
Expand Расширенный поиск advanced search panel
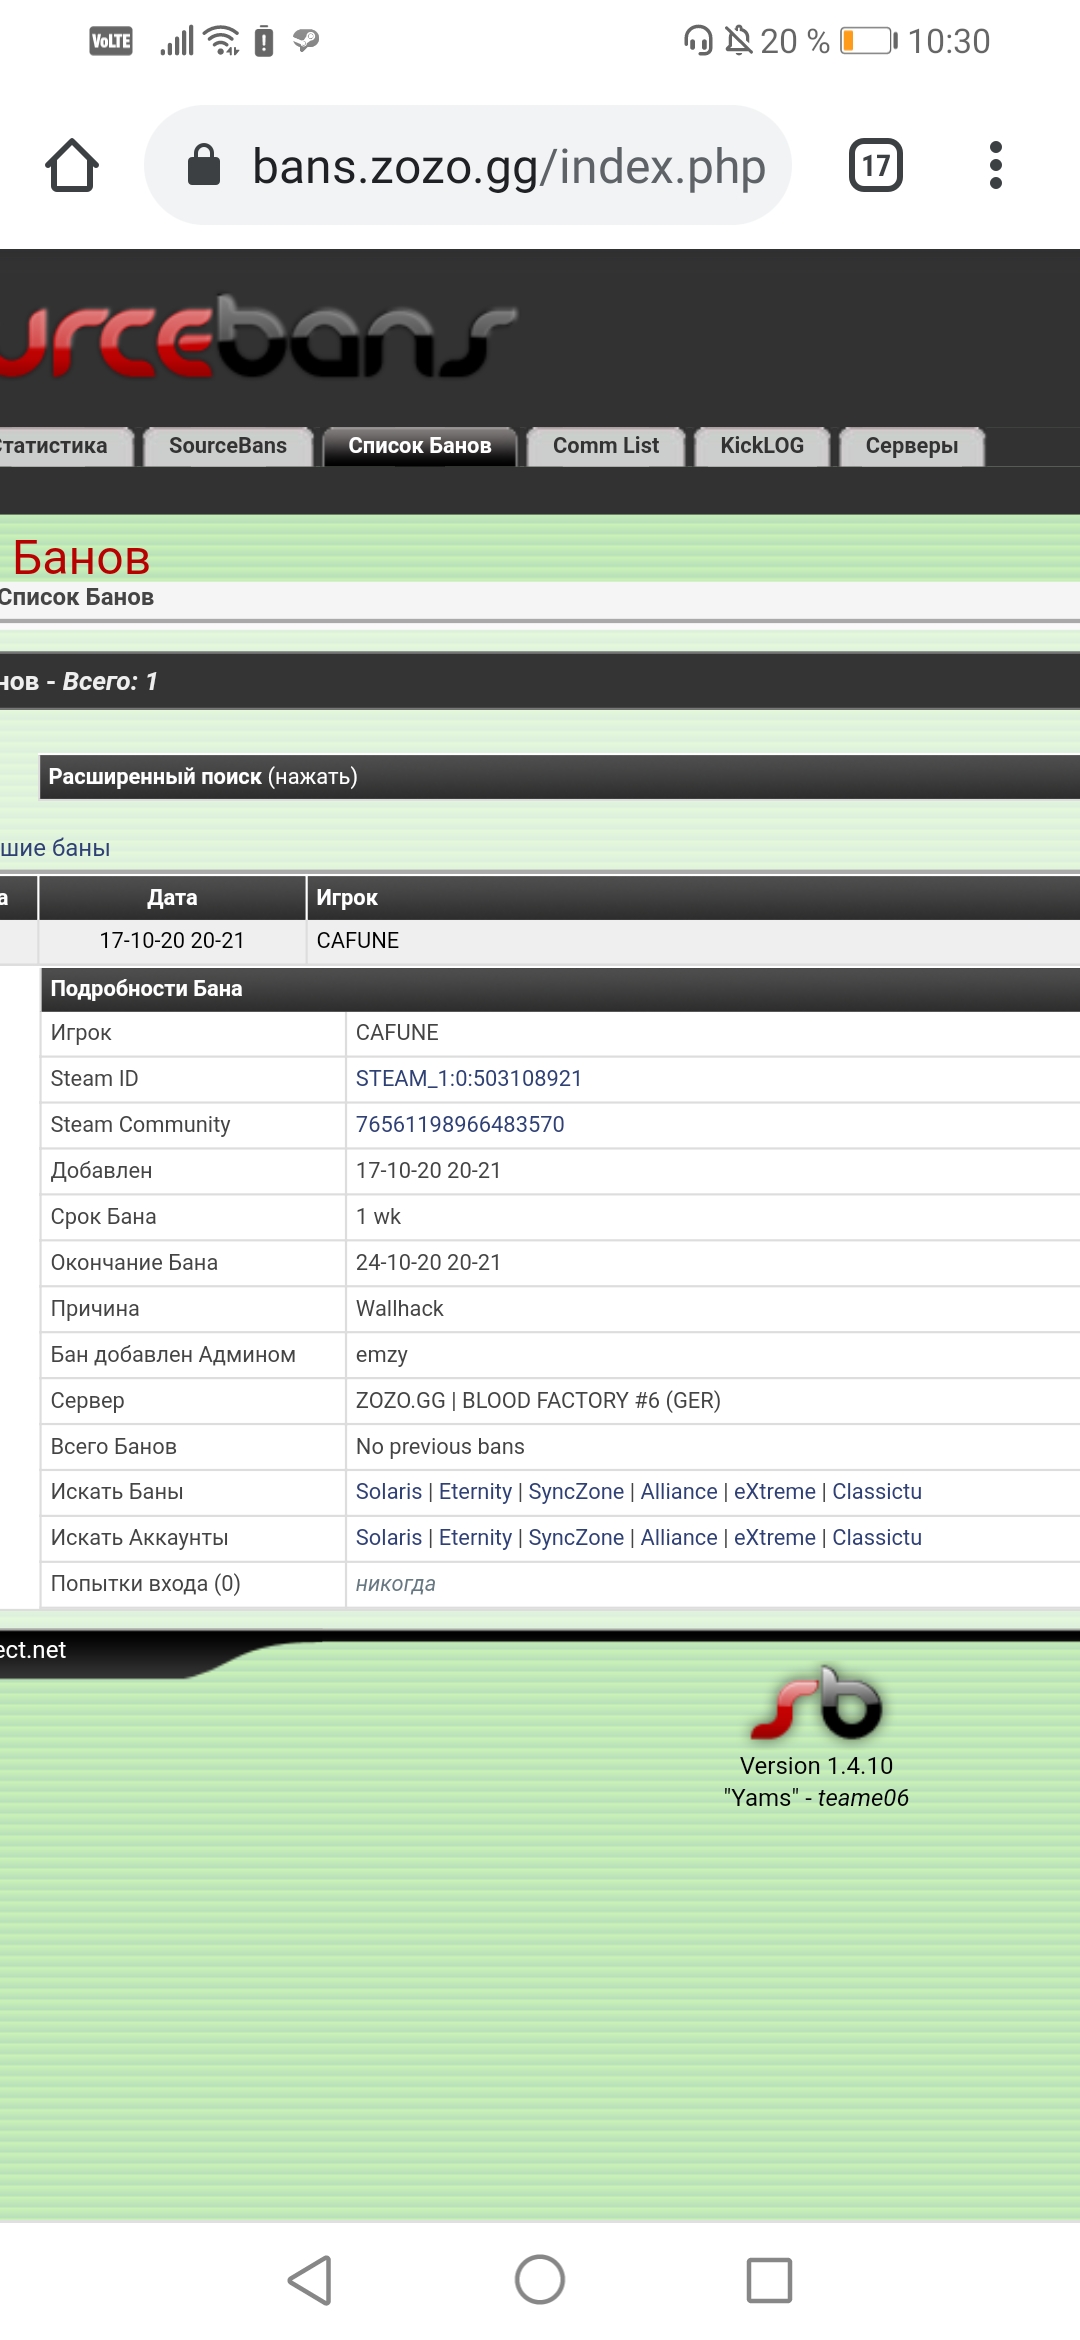tap(559, 777)
